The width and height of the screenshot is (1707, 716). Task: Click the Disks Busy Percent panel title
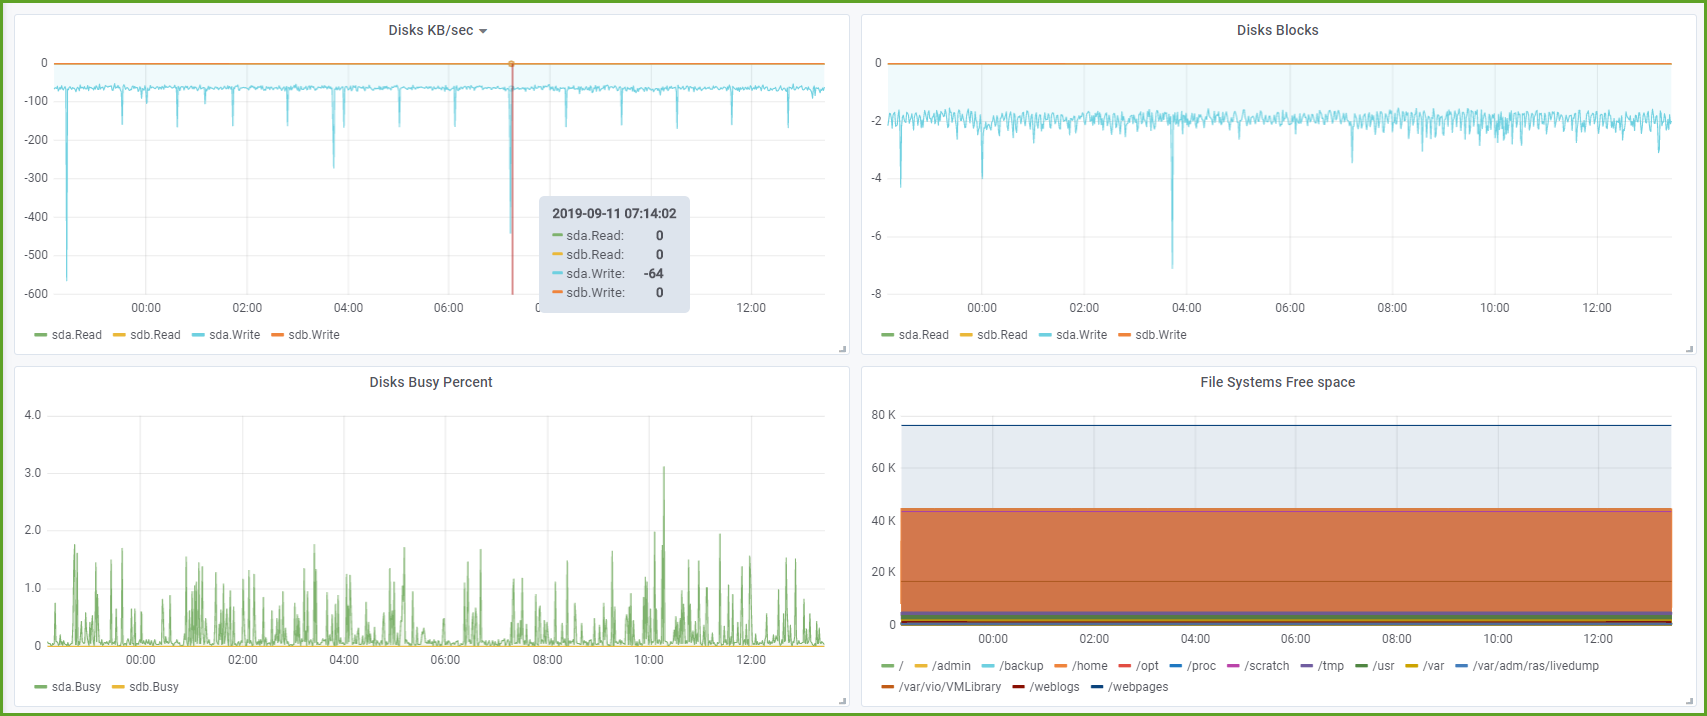click(x=431, y=382)
